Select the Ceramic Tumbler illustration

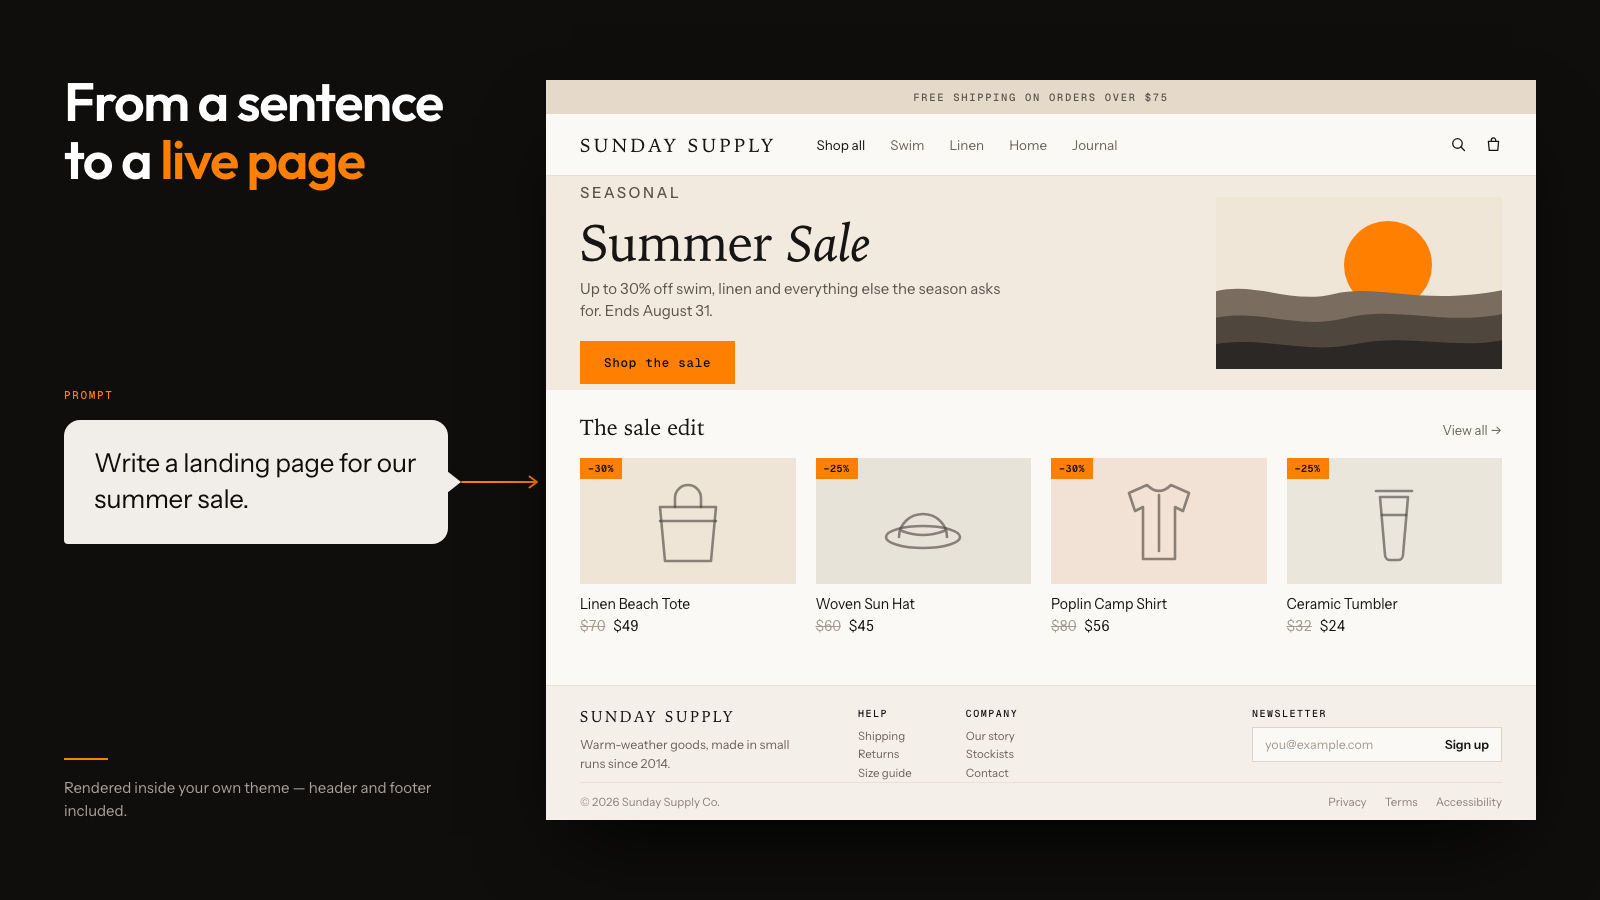(x=1394, y=521)
